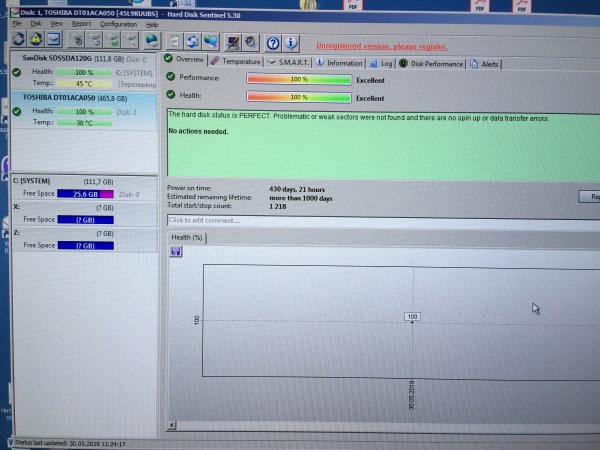
Task: Open the Disk Performance tab
Action: tap(435, 63)
